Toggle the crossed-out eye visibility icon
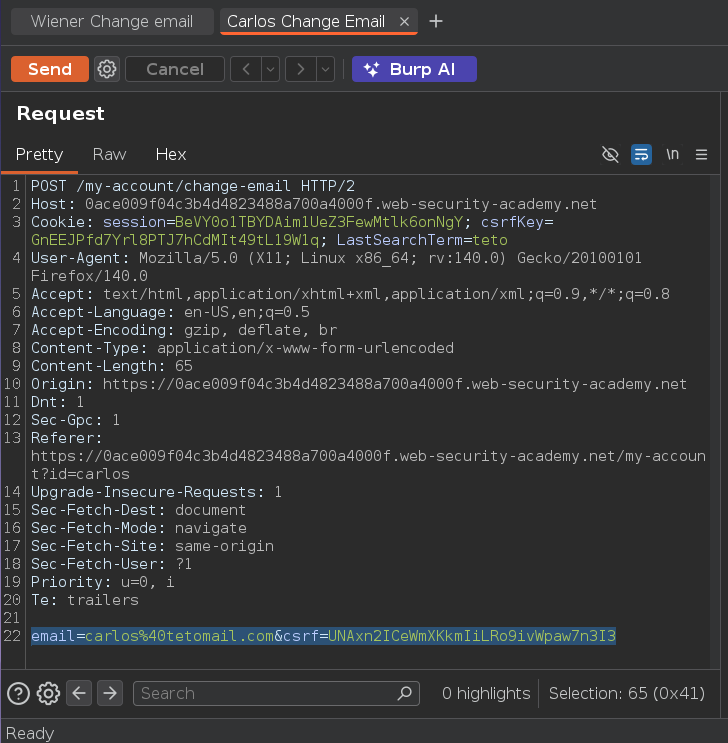 [x=610, y=154]
